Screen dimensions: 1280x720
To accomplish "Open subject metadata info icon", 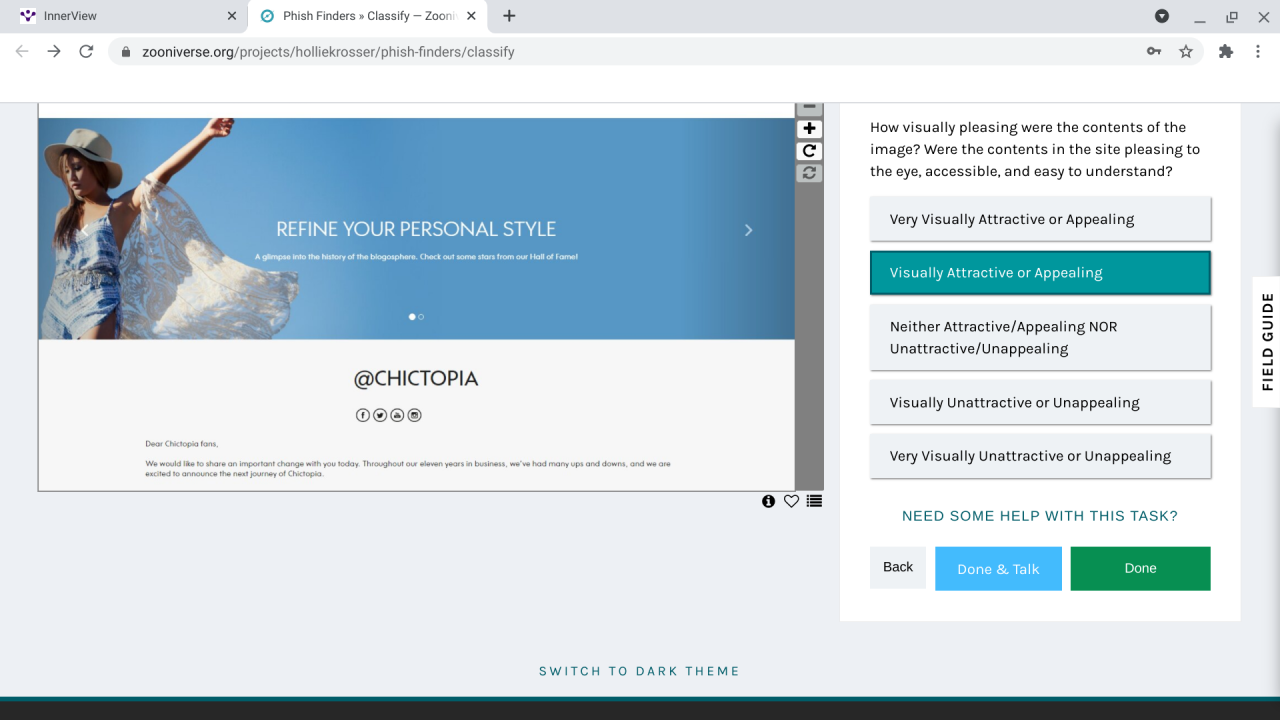I will 768,501.
